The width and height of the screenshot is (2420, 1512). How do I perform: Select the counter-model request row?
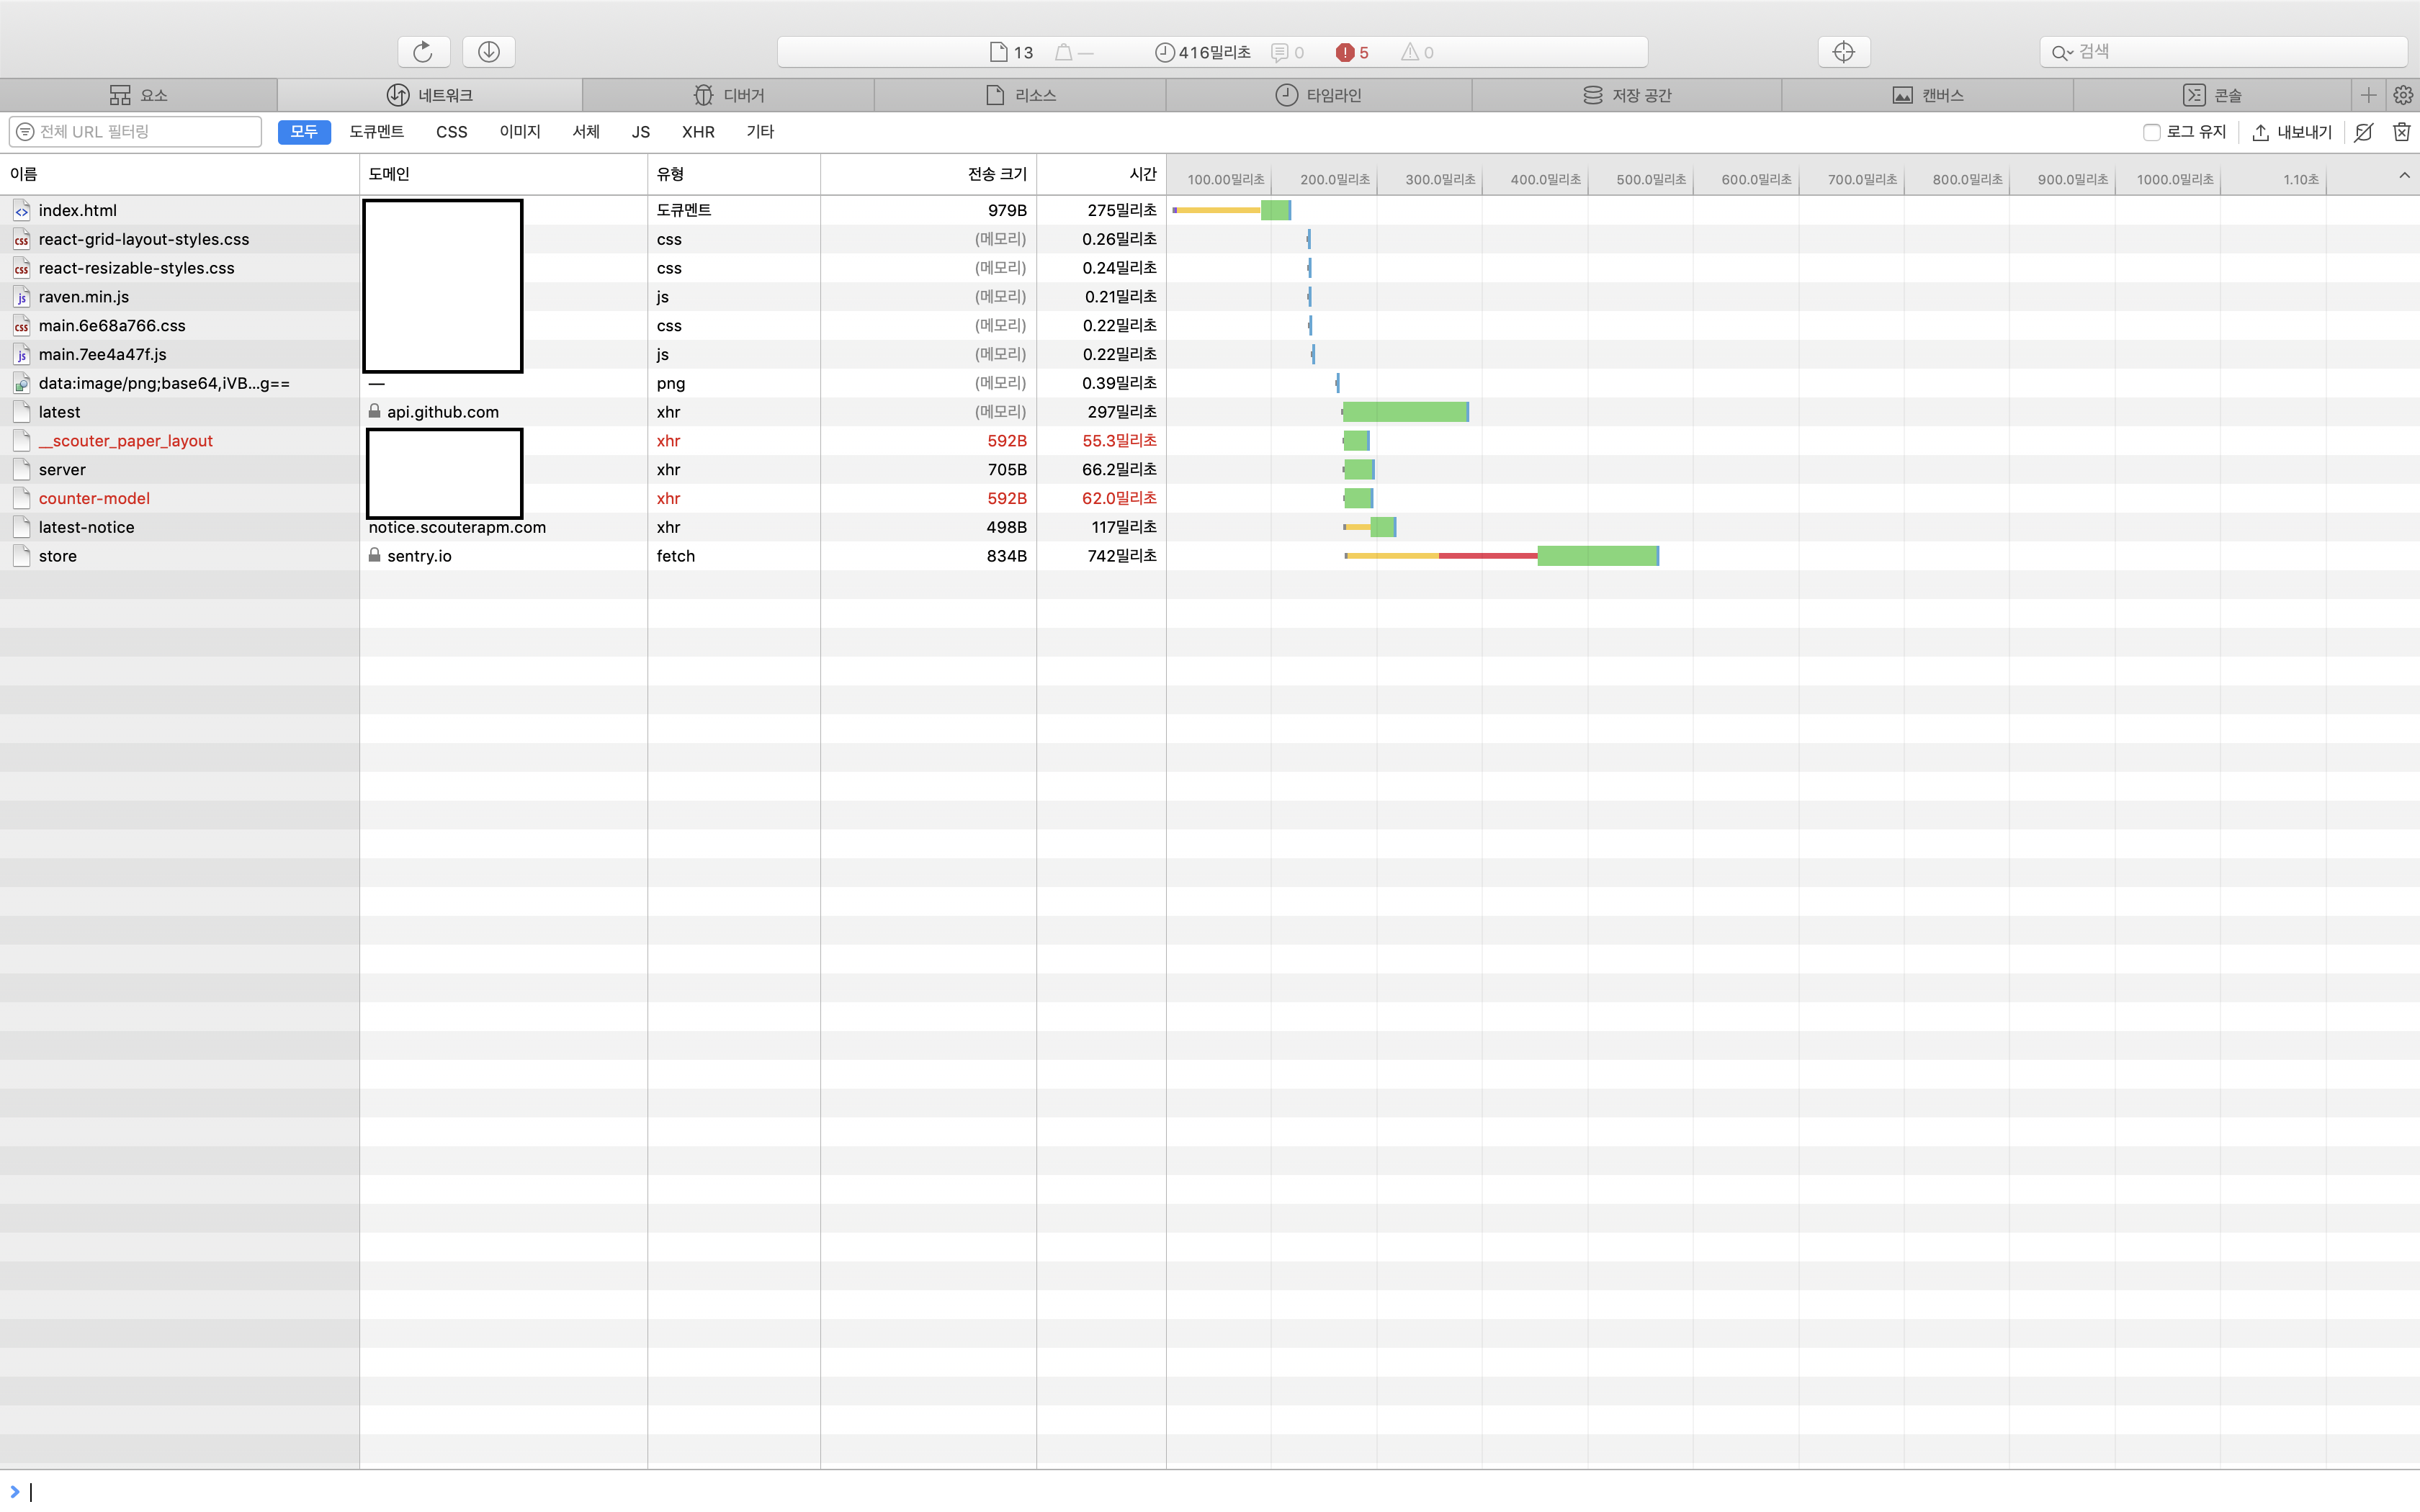(x=94, y=498)
